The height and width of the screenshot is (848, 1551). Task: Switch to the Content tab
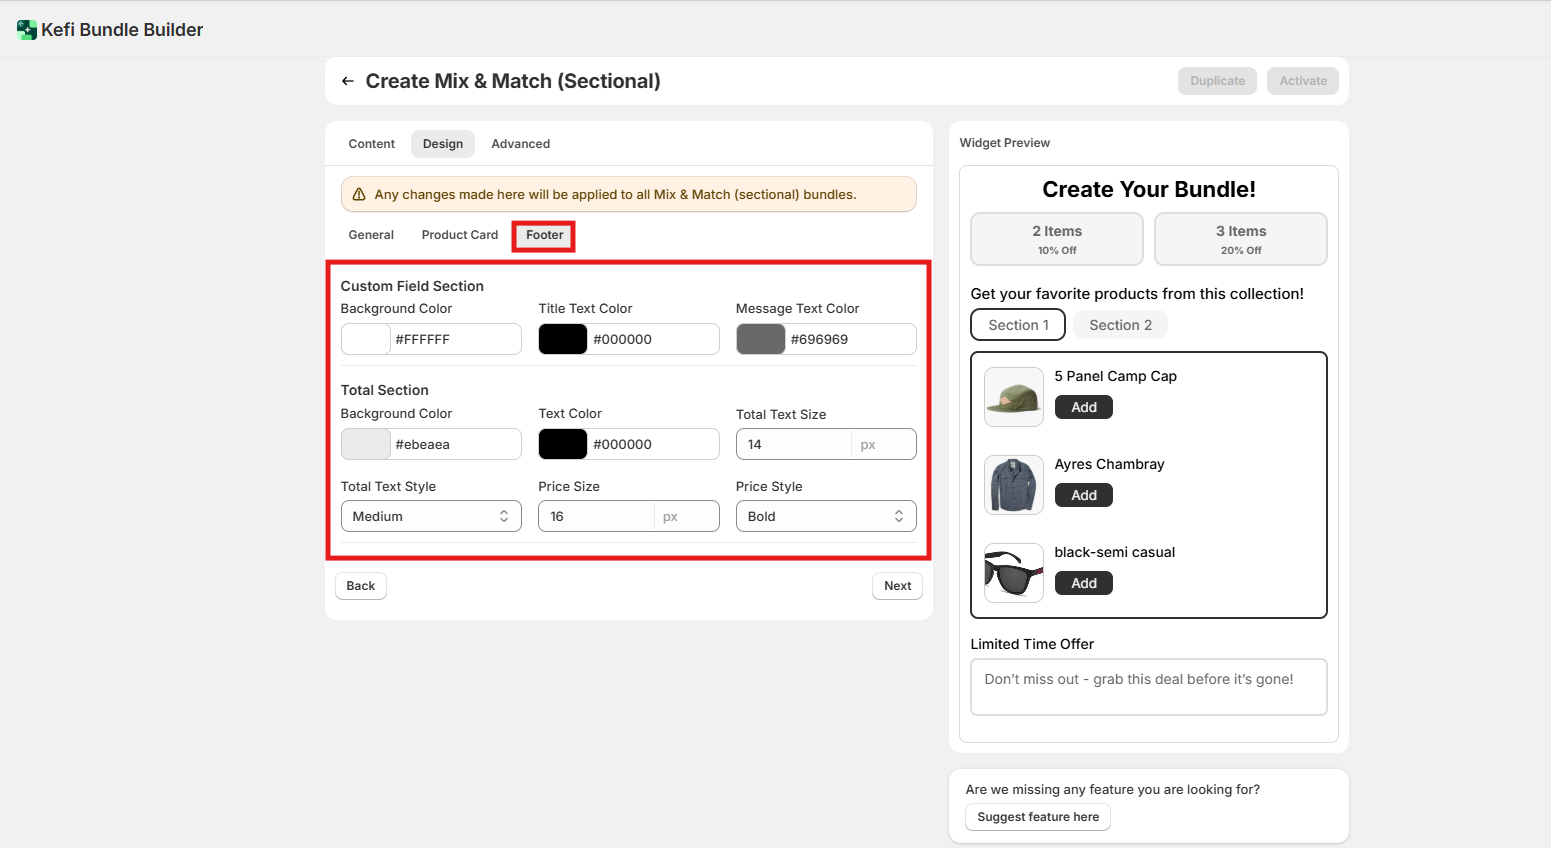click(371, 144)
